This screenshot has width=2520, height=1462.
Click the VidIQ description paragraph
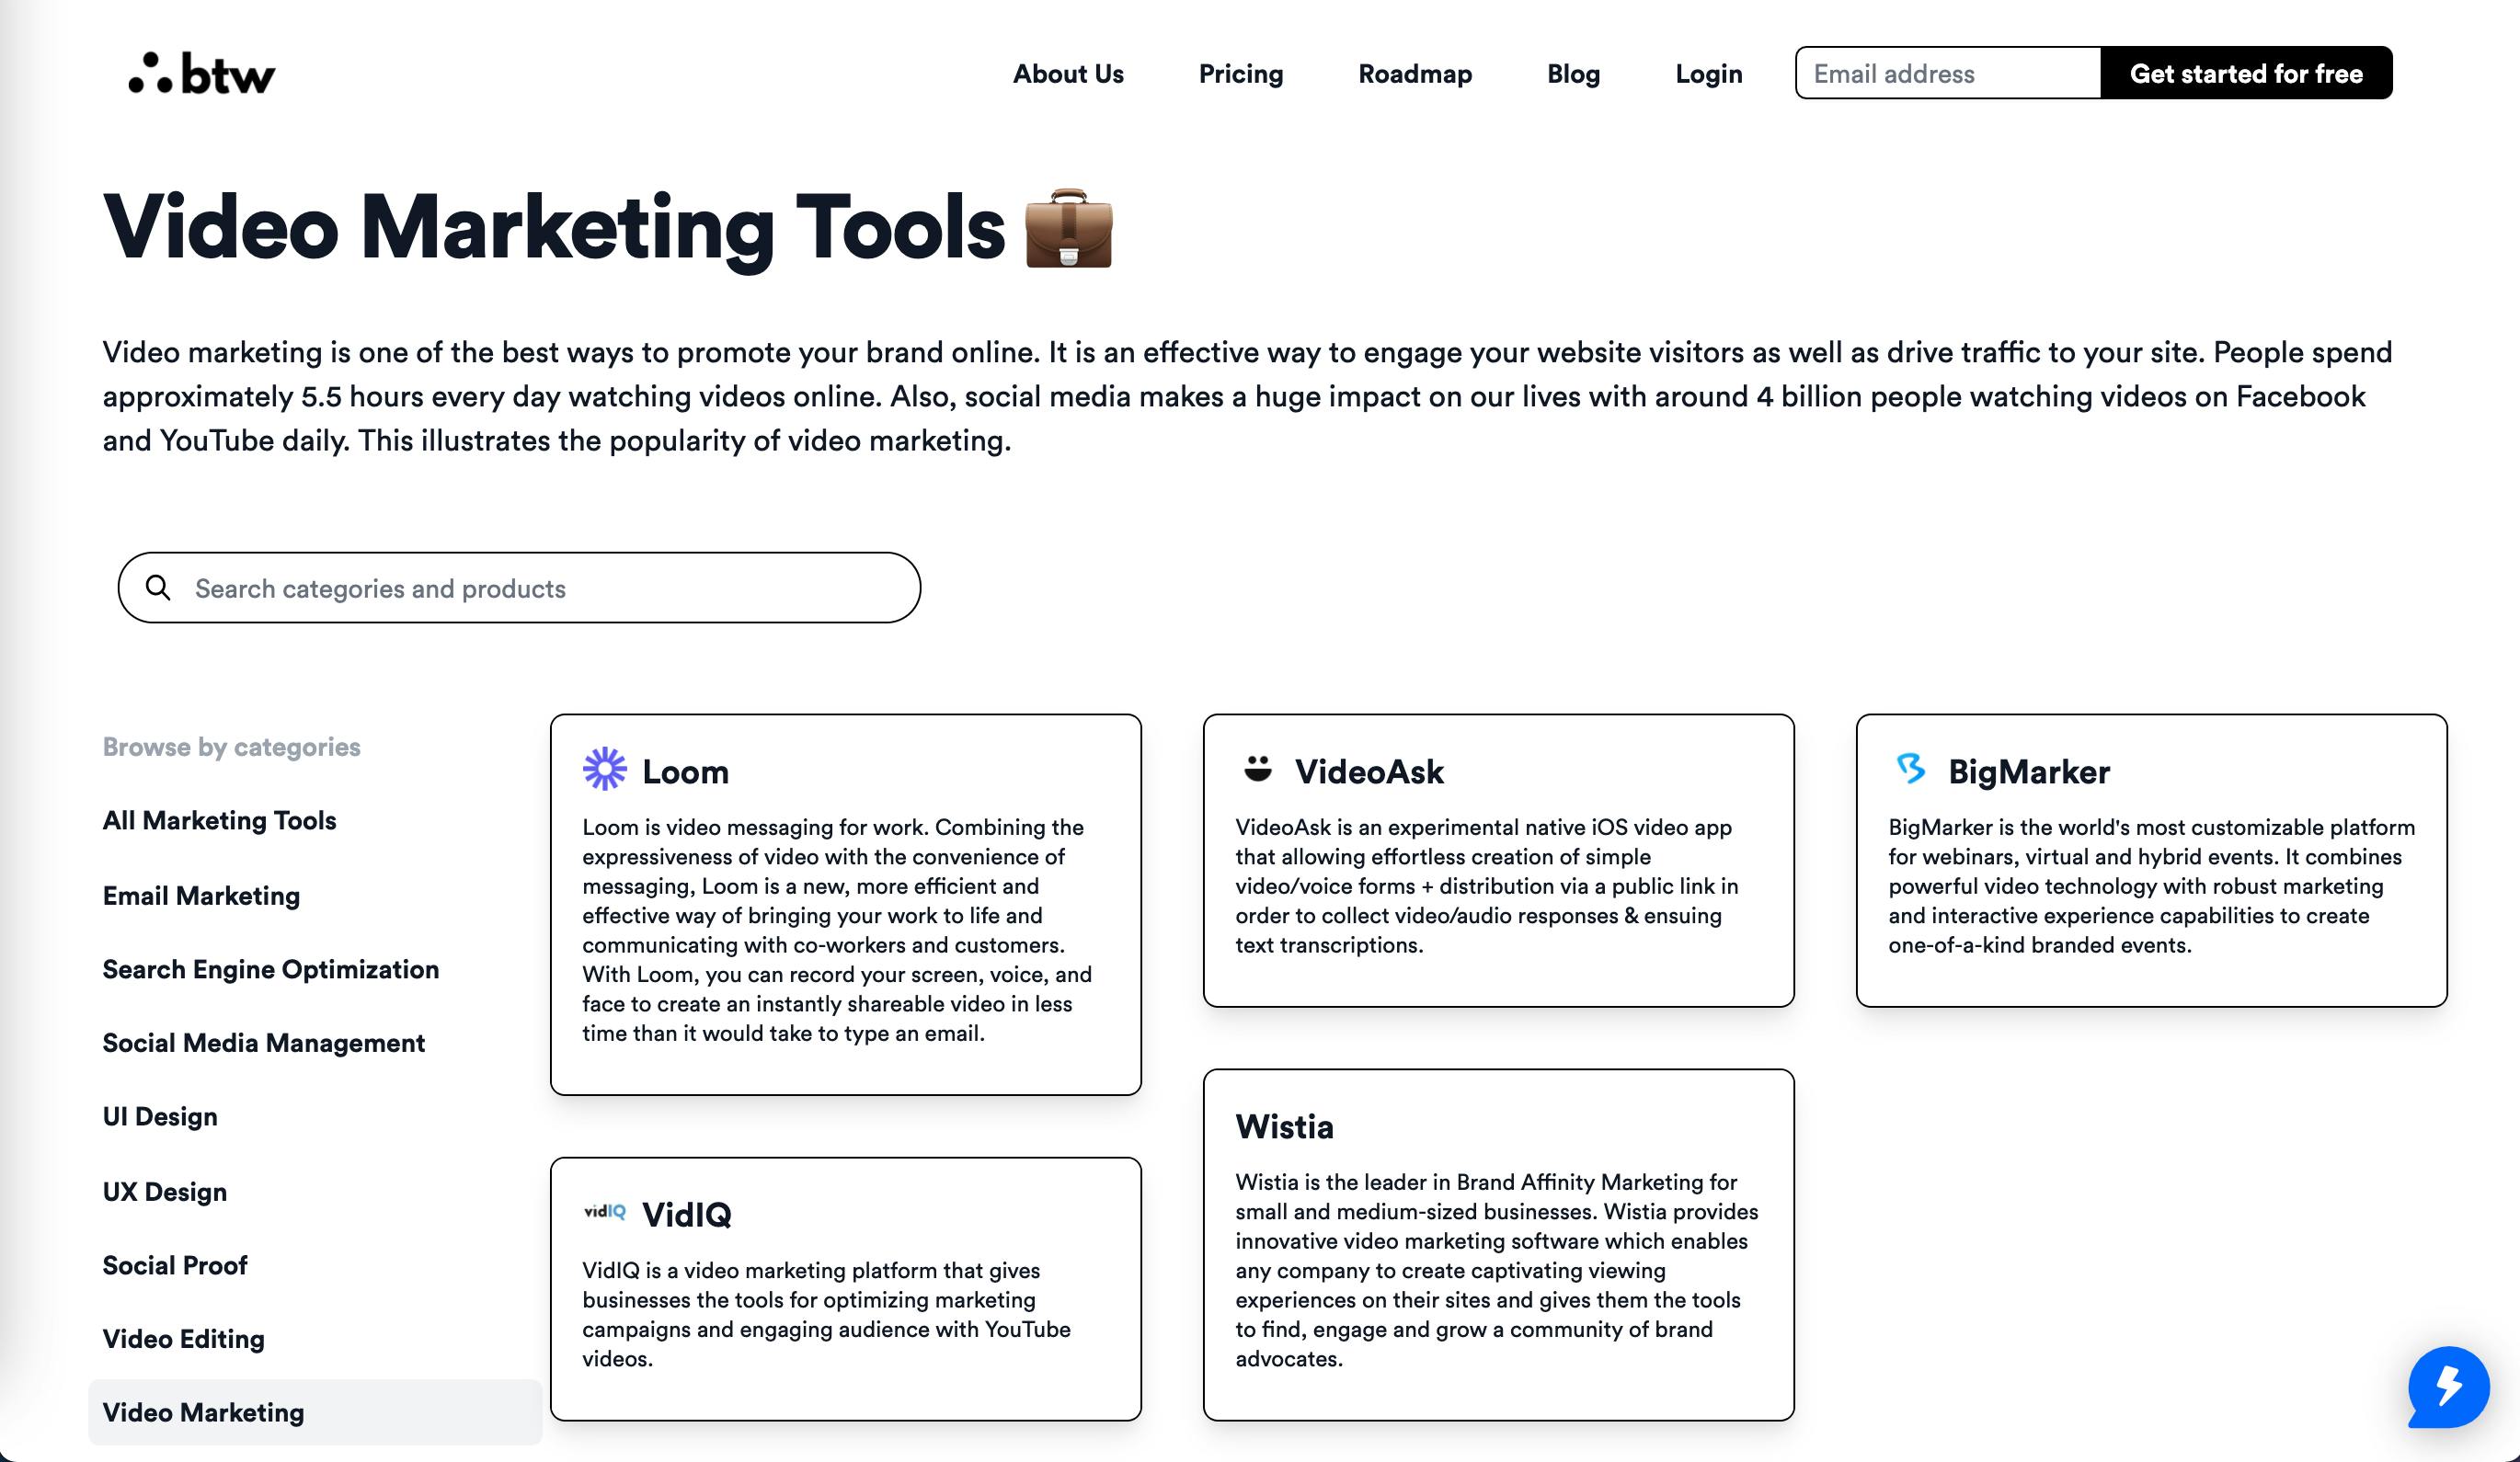pos(827,1314)
